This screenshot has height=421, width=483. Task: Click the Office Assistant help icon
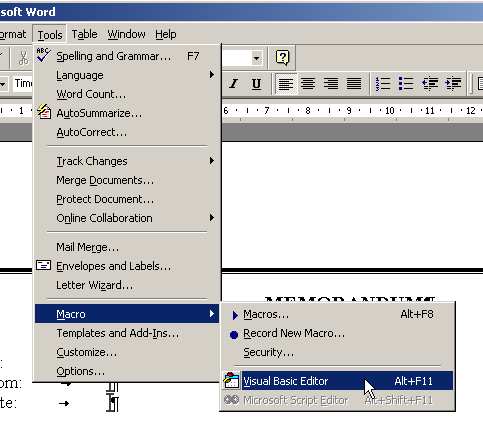[x=282, y=58]
